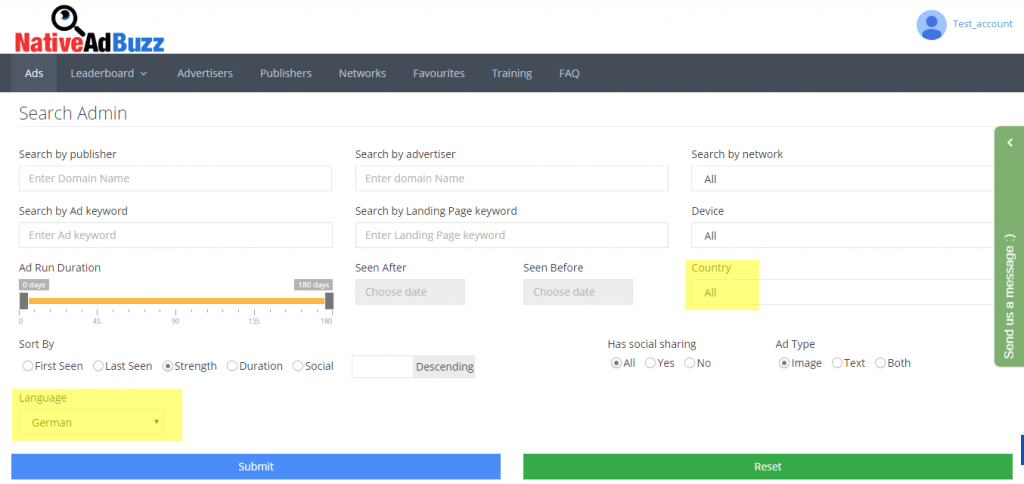Open the Seen Before date picker
The width and height of the screenshot is (1024, 484).
tap(578, 292)
